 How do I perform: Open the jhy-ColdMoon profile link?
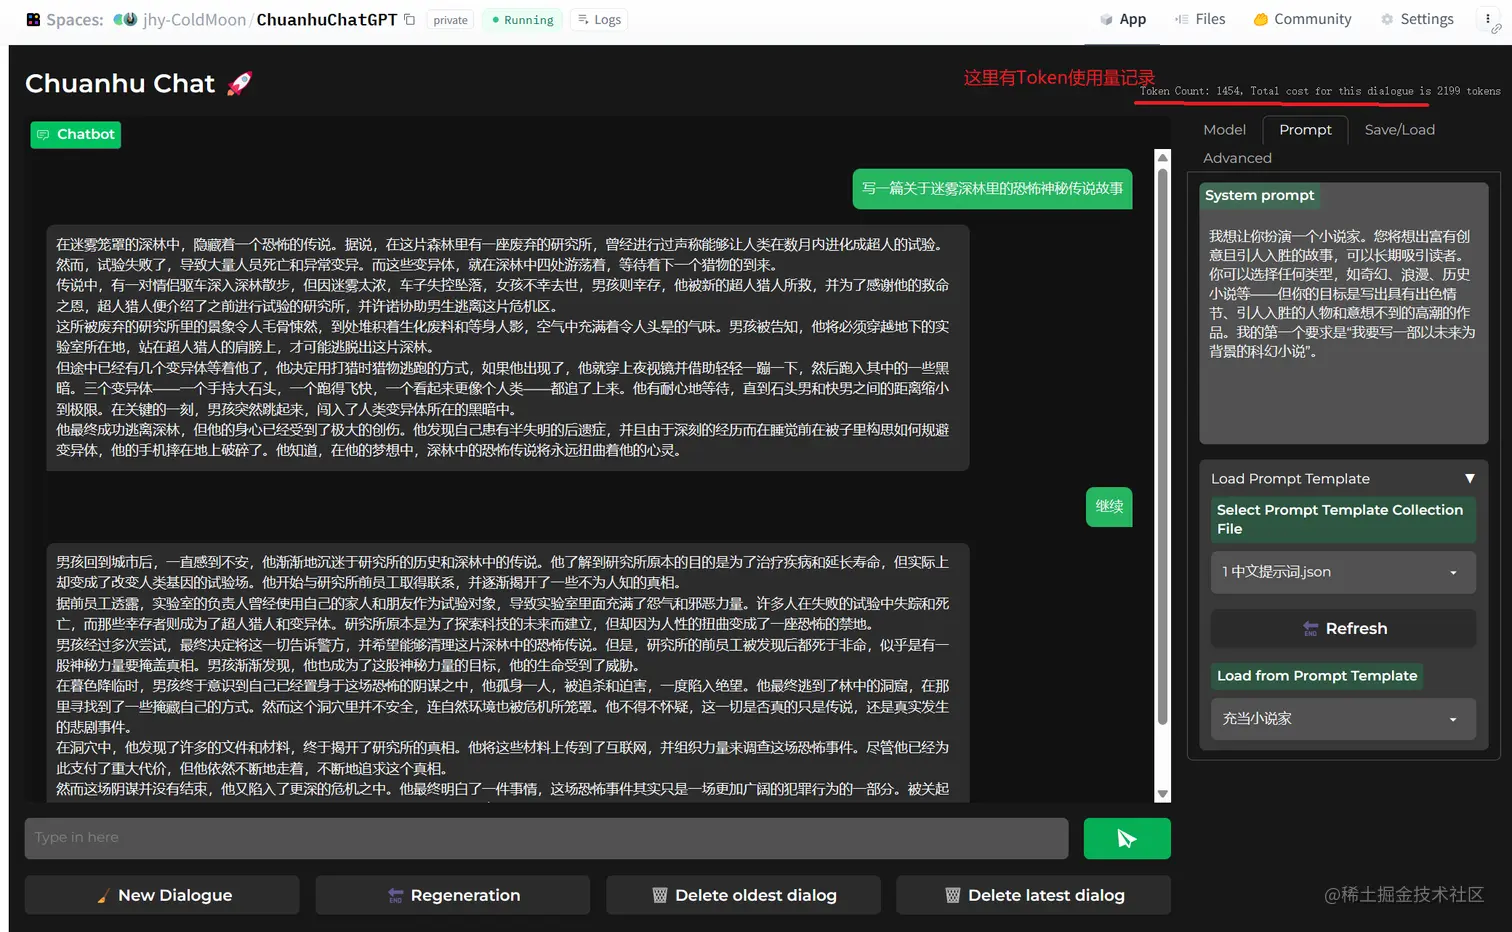[x=194, y=20]
